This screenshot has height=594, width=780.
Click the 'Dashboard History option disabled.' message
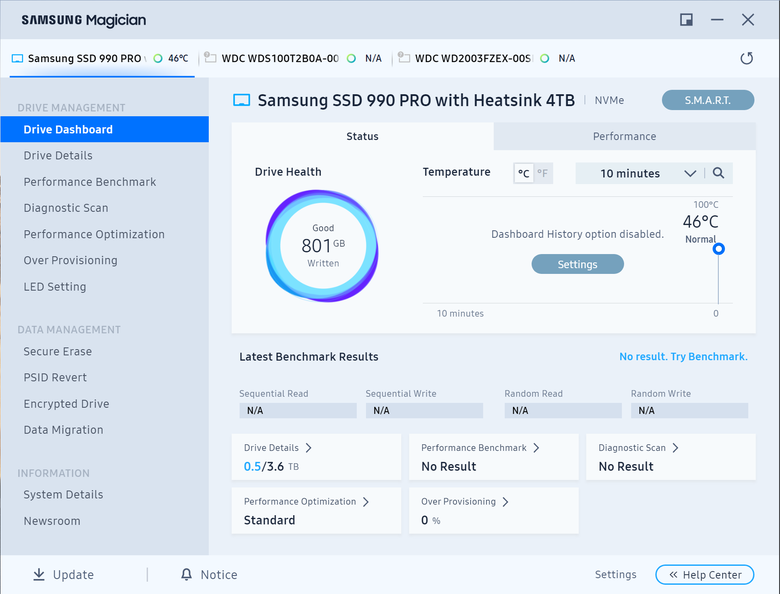tap(577, 234)
